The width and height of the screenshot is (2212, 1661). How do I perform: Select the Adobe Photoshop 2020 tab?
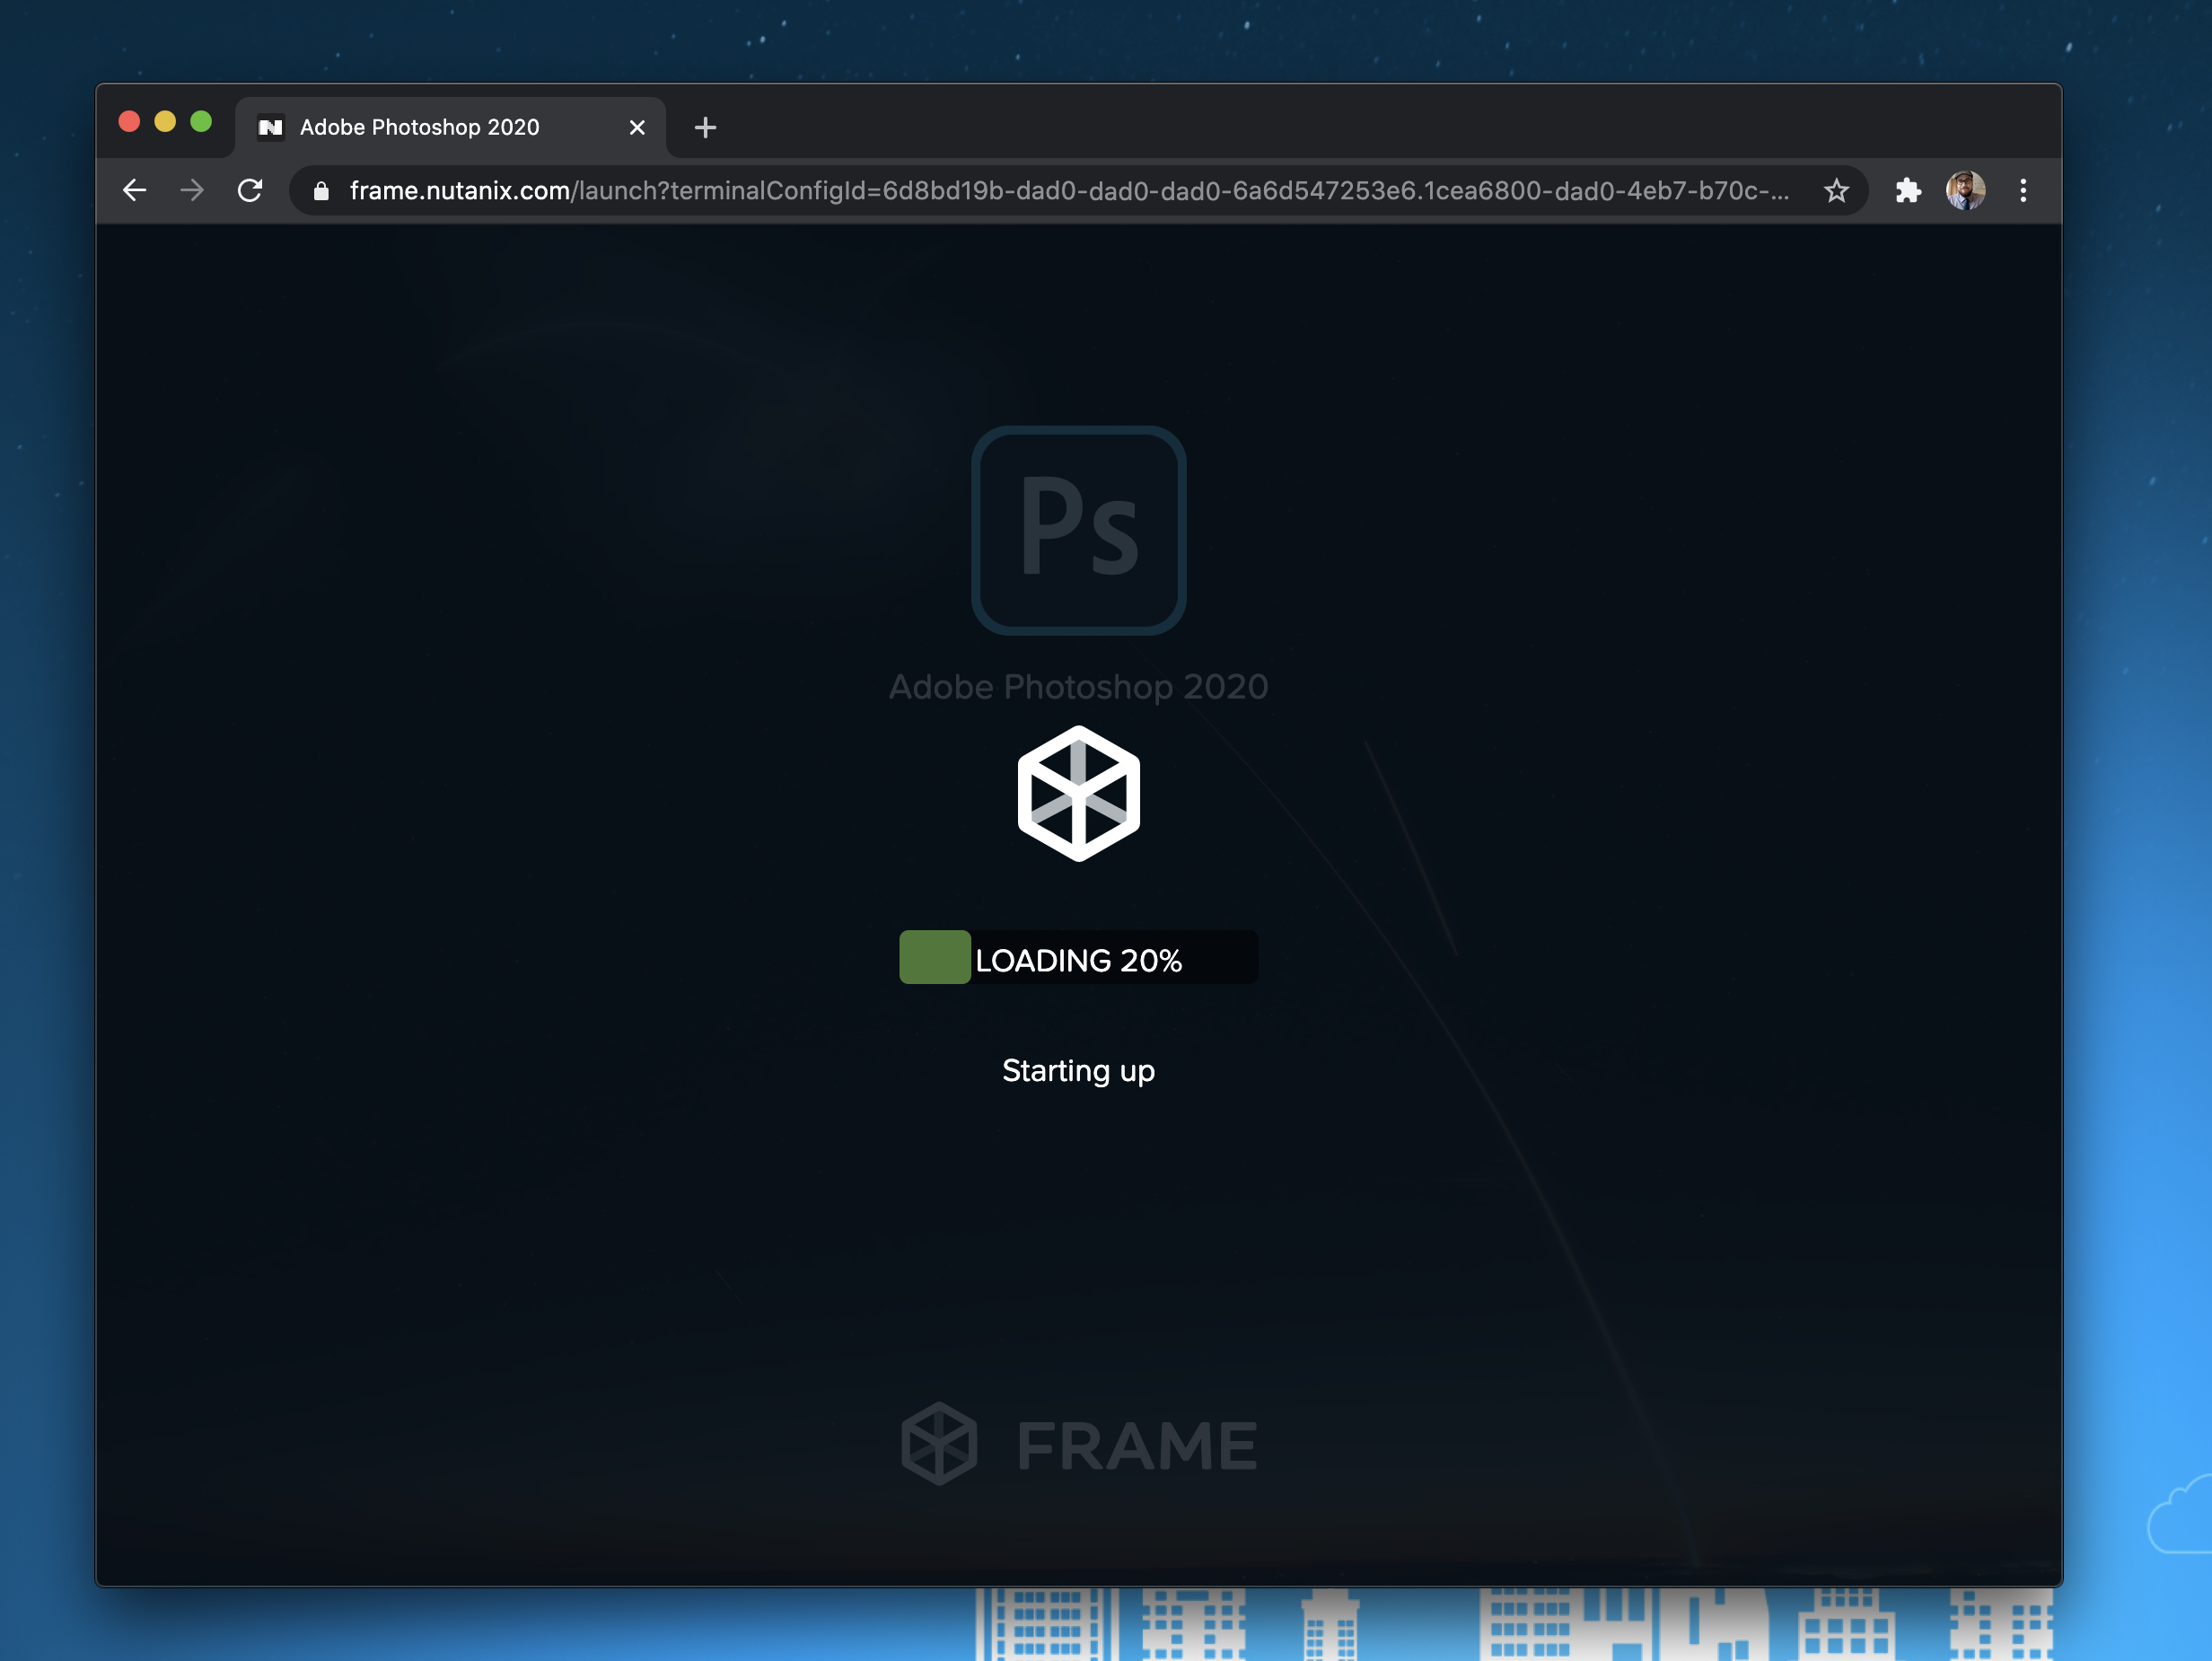pos(420,128)
